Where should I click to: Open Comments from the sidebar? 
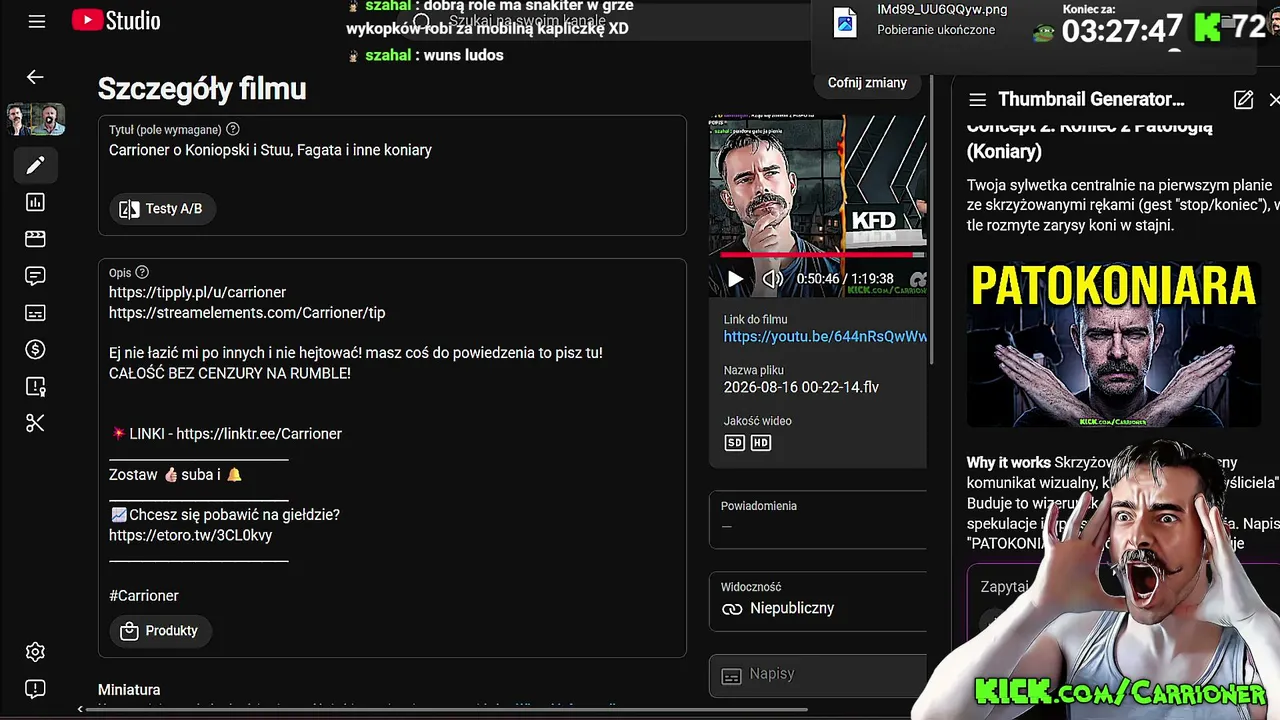[35, 276]
